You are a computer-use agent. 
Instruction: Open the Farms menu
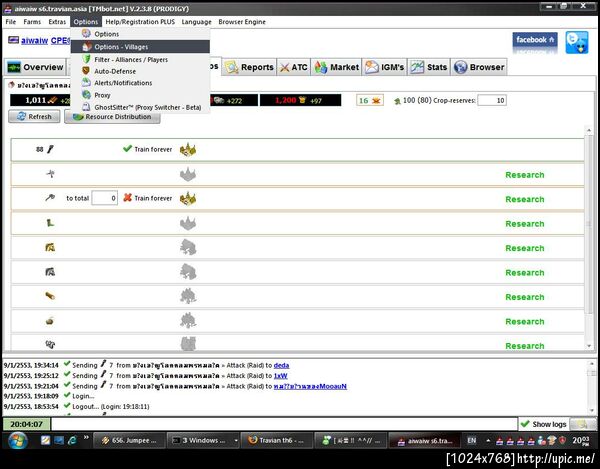[32, 22]
